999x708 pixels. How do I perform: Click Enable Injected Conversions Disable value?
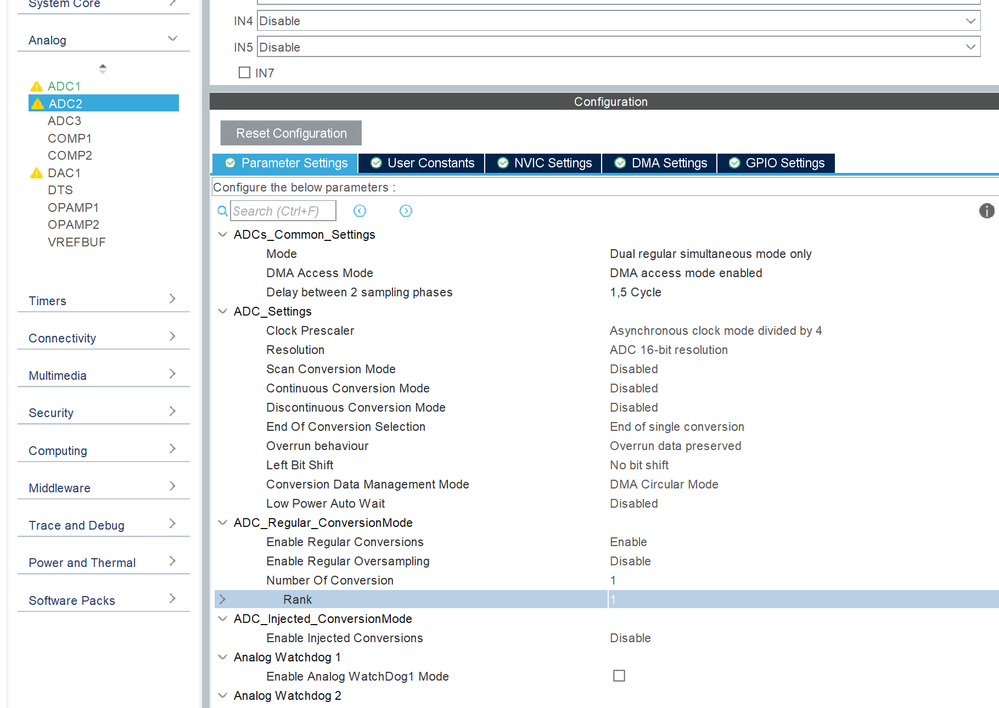pyautogui.click(x=630, y=638)
